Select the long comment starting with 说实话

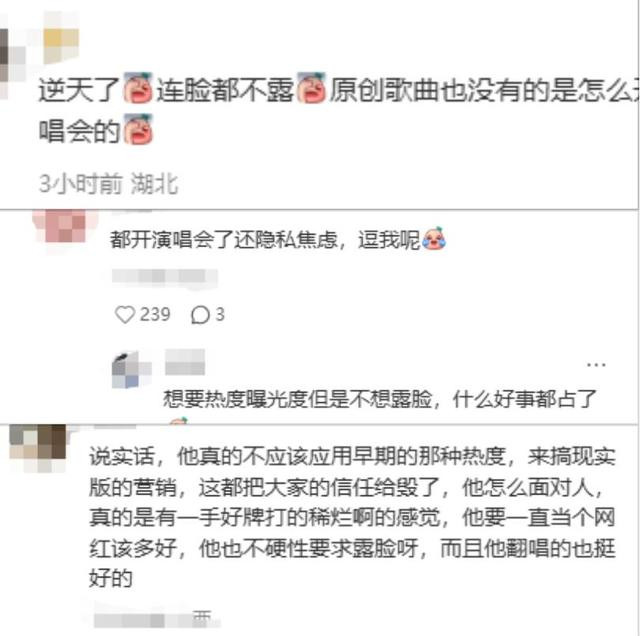(x=352, y=517)
